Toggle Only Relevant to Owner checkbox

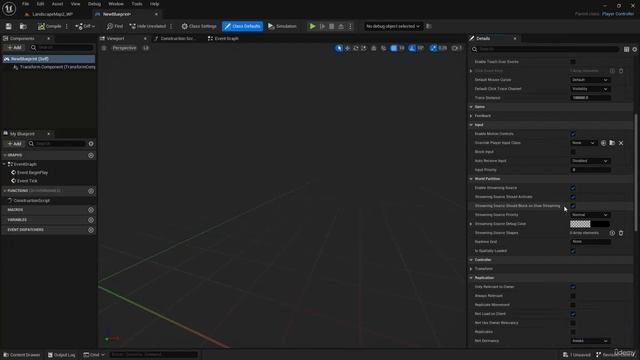pyautogui.click(x=573, y=287)
